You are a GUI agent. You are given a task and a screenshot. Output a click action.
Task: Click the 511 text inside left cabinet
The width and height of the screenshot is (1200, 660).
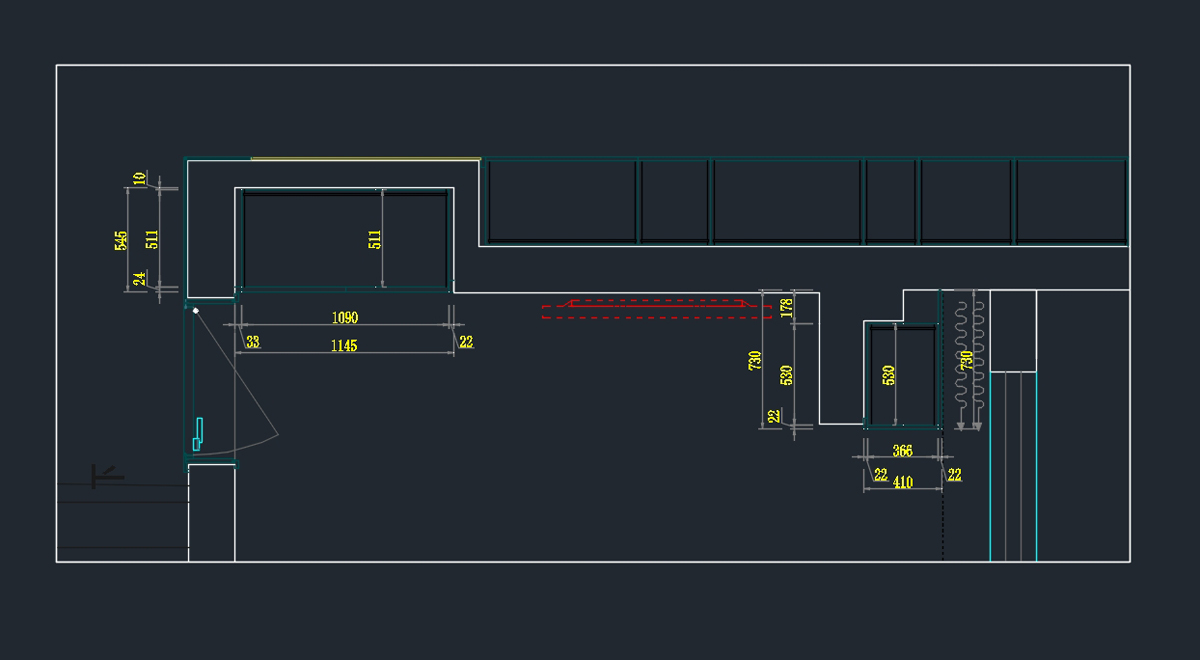point(375,240)
